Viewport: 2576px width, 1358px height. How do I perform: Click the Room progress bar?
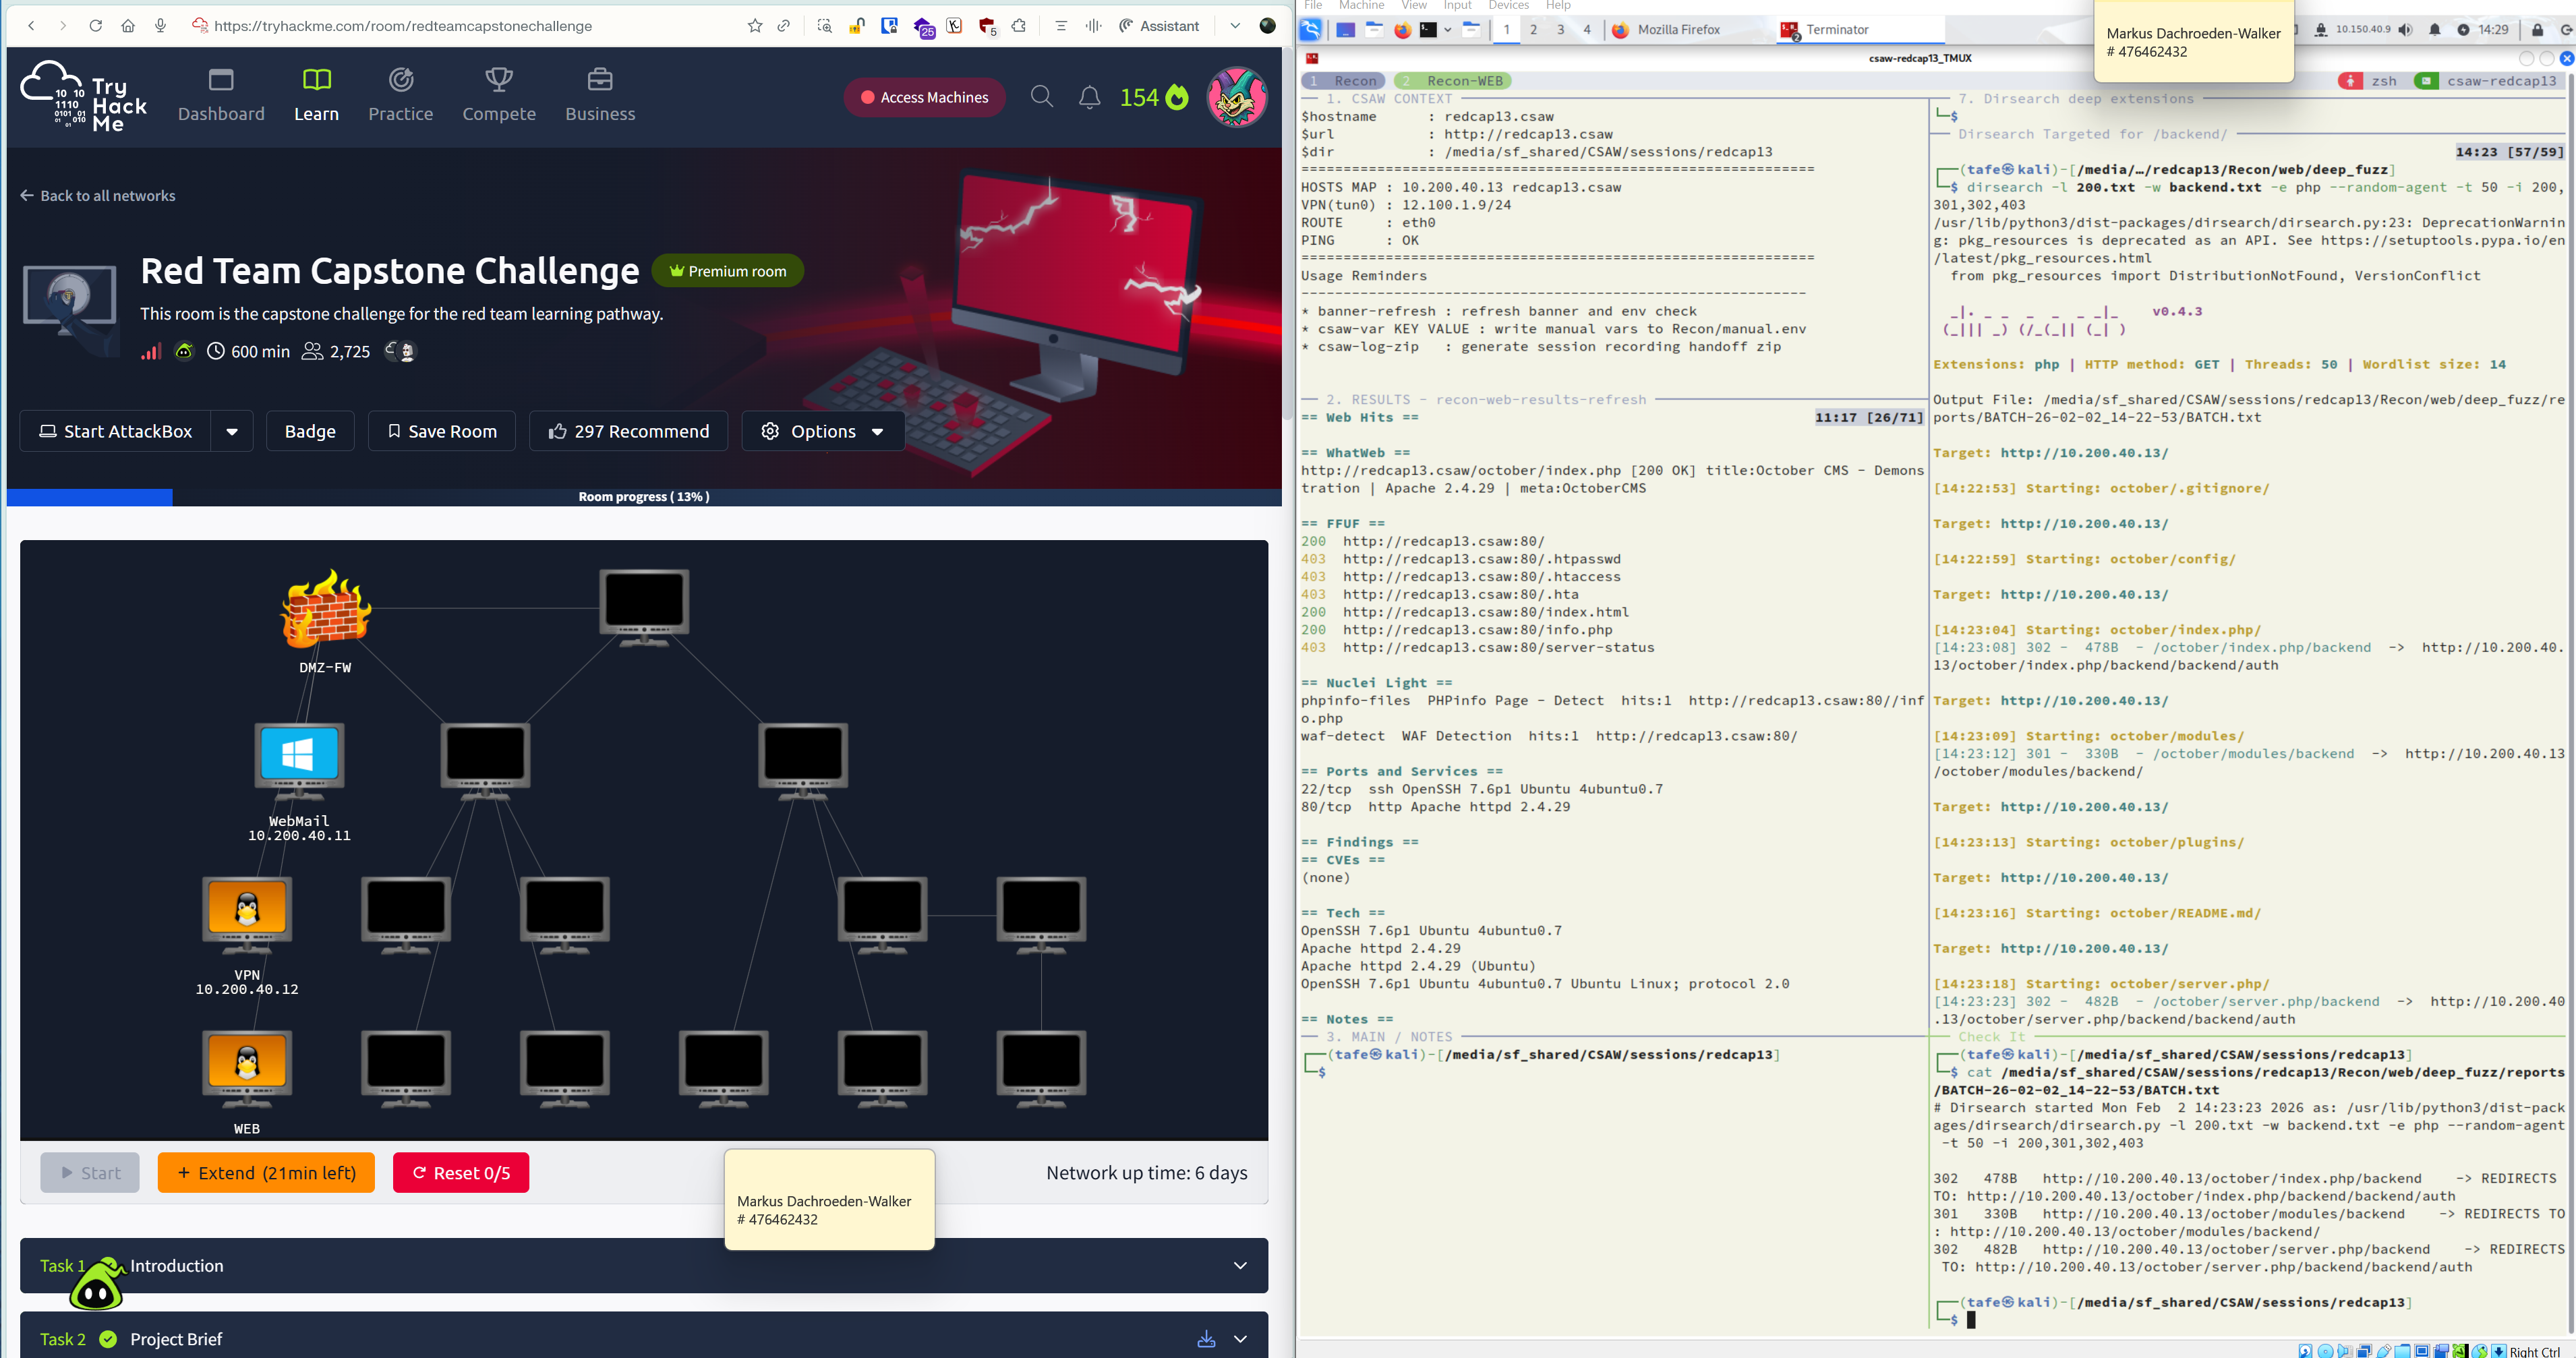click(644, 497)
